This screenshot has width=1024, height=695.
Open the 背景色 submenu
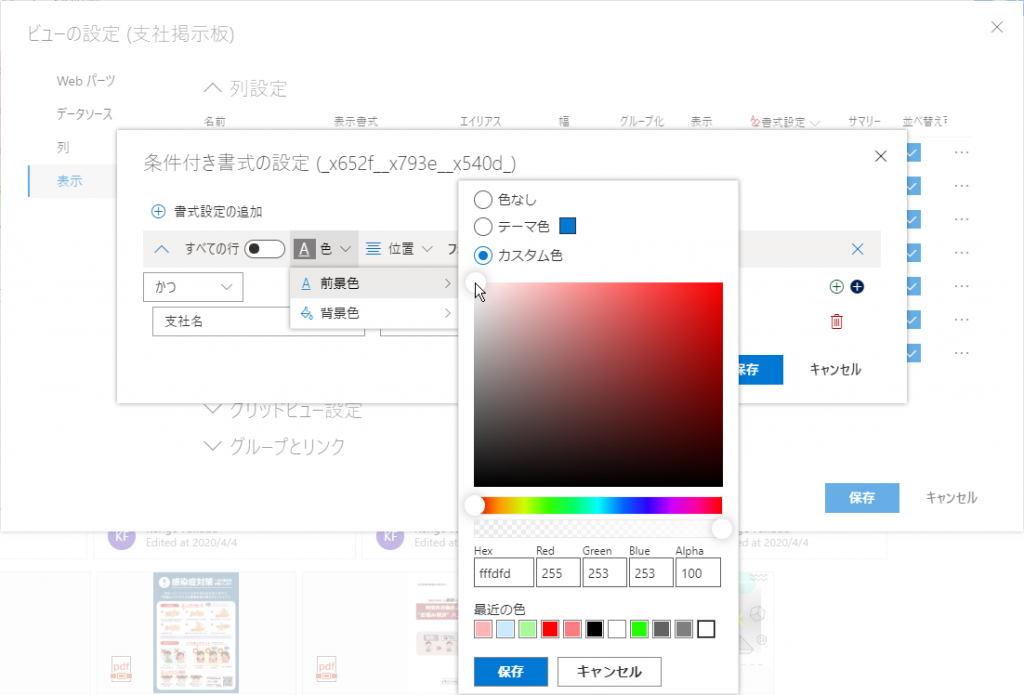pos(373,313)
